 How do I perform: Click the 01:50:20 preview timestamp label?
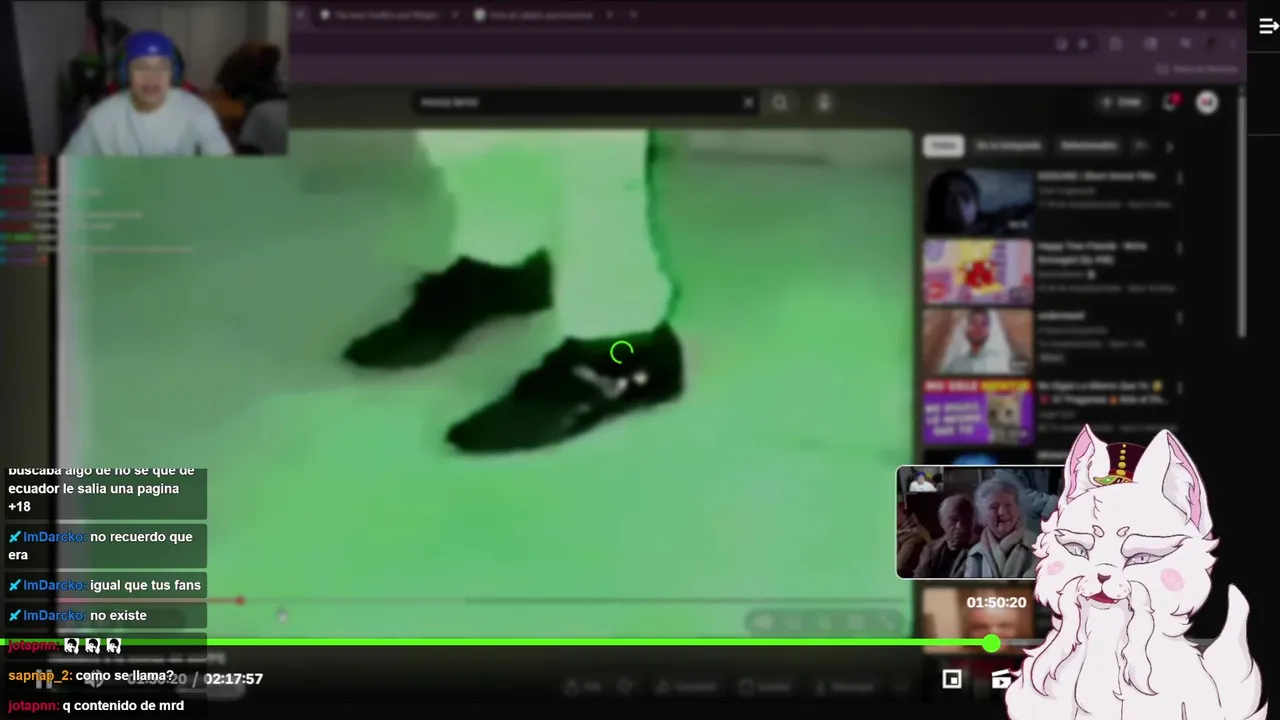996,602
